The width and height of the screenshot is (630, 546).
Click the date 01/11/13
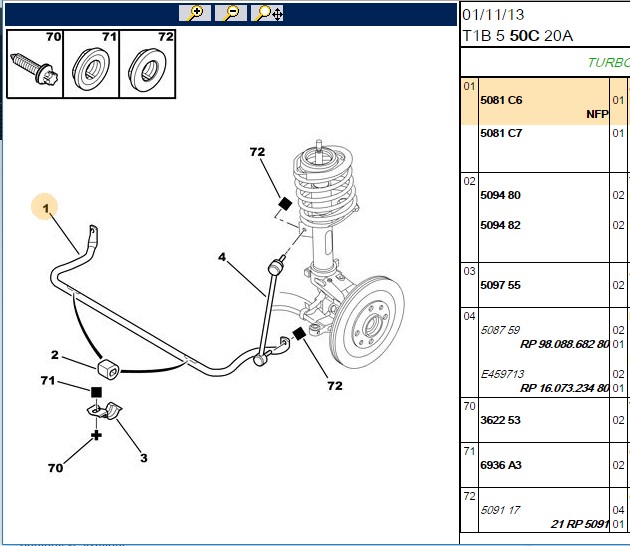493,15
